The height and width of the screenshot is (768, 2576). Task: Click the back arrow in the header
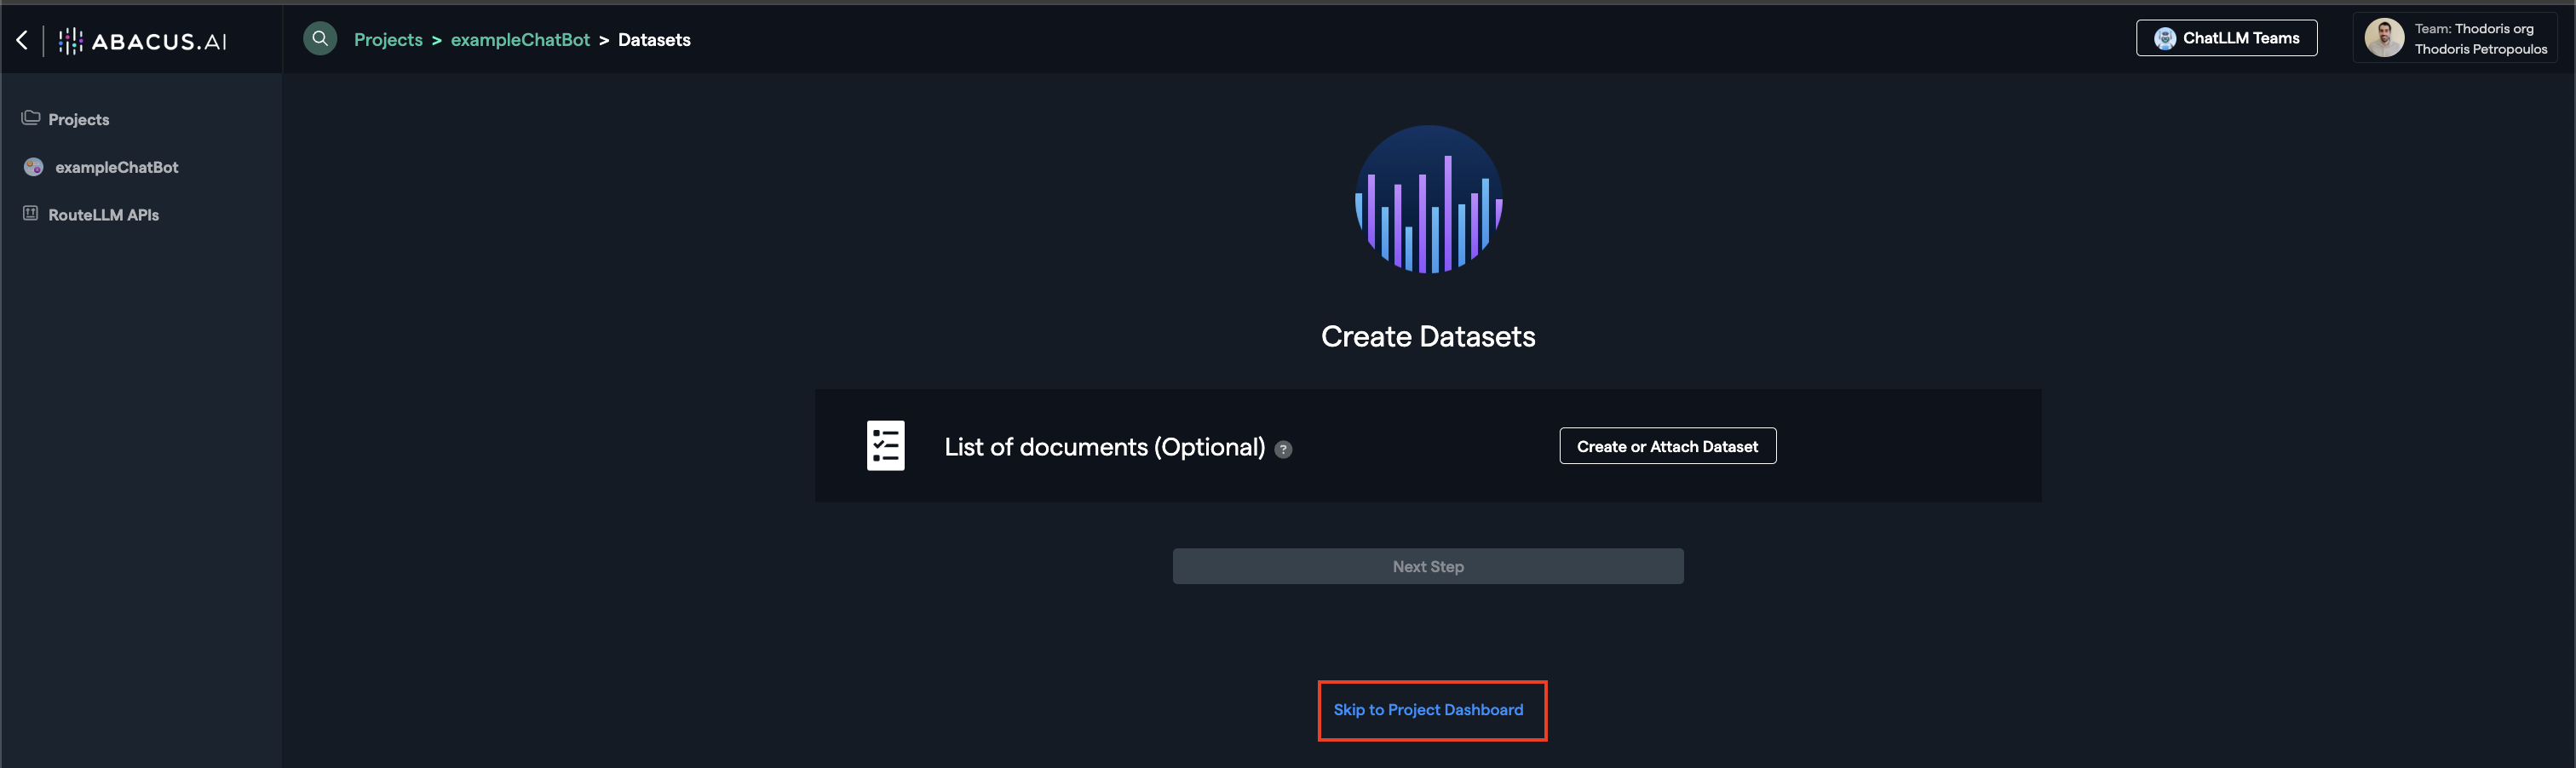[x=22, y=40]
